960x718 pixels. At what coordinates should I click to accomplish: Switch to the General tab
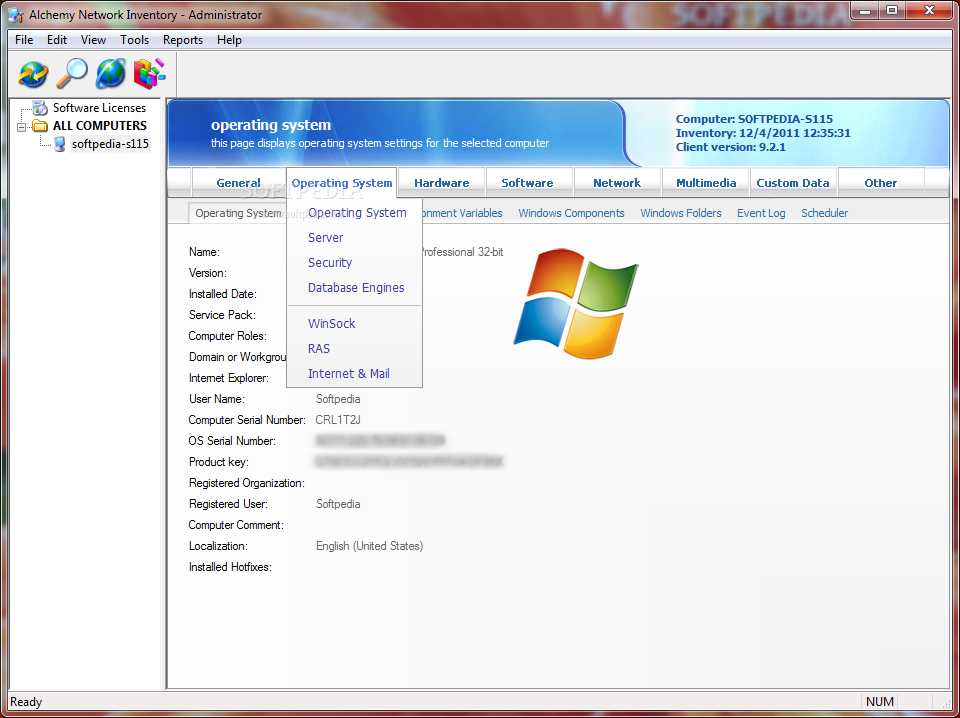click(x=239, y=182)
